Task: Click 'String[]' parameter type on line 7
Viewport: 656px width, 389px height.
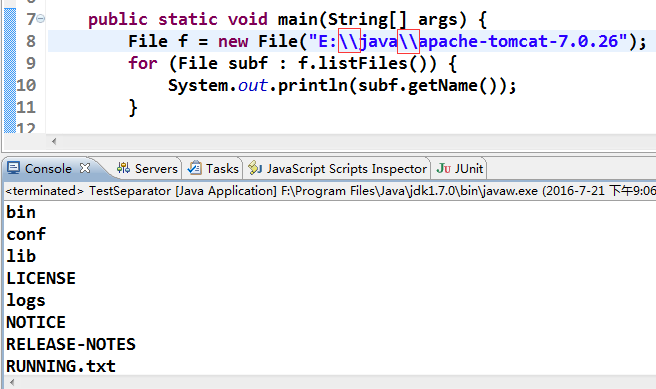Action: point(367,19)
